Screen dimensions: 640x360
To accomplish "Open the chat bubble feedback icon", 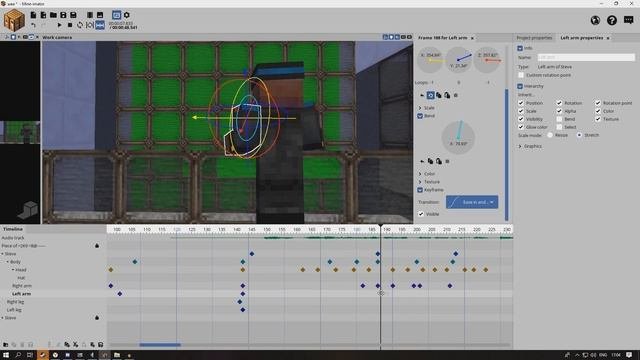I will (x=629, y=20).
